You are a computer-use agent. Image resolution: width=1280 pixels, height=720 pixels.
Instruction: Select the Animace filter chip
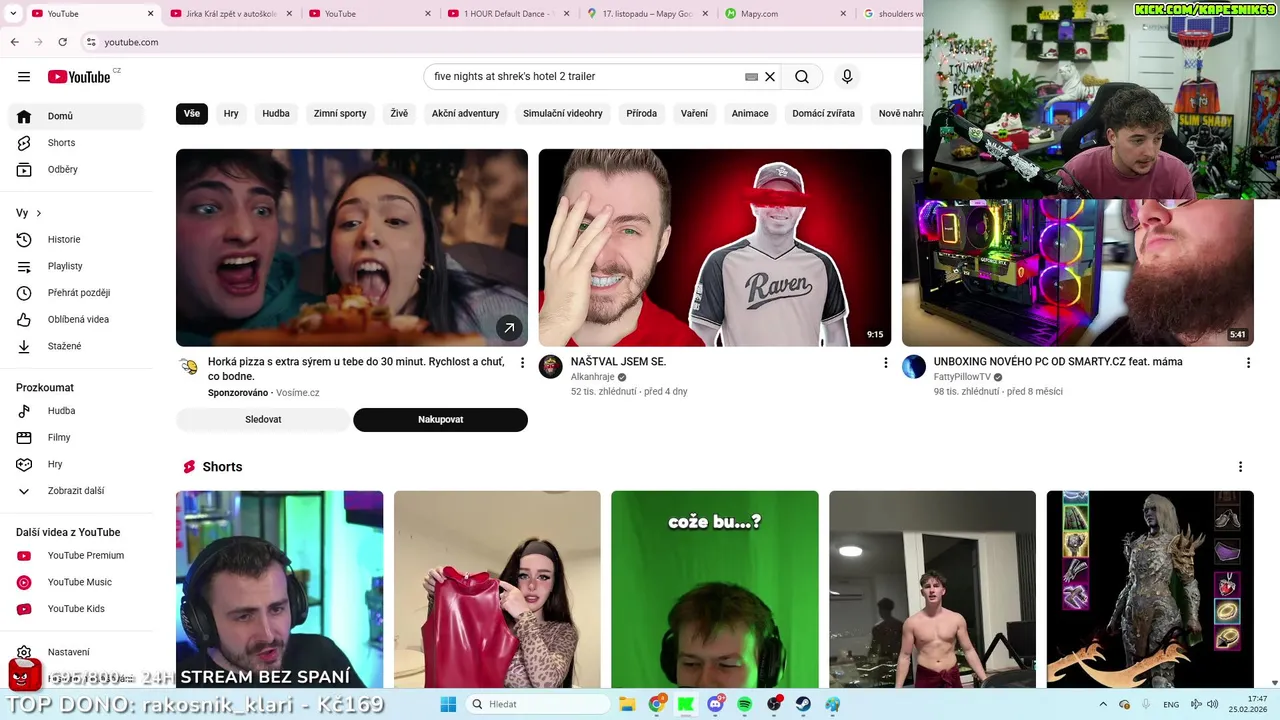[x=750, y=114]
